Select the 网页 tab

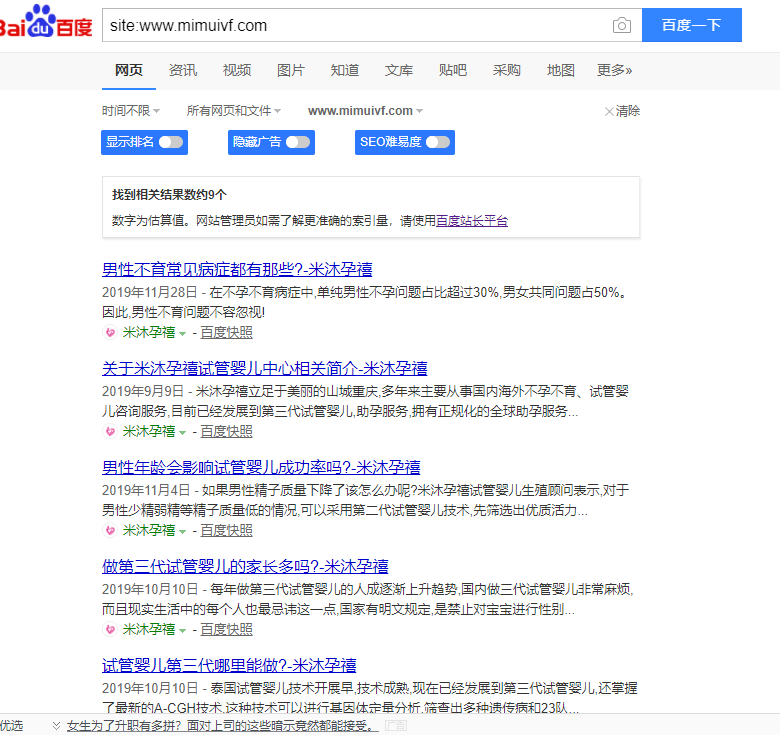tap(129, 70)
